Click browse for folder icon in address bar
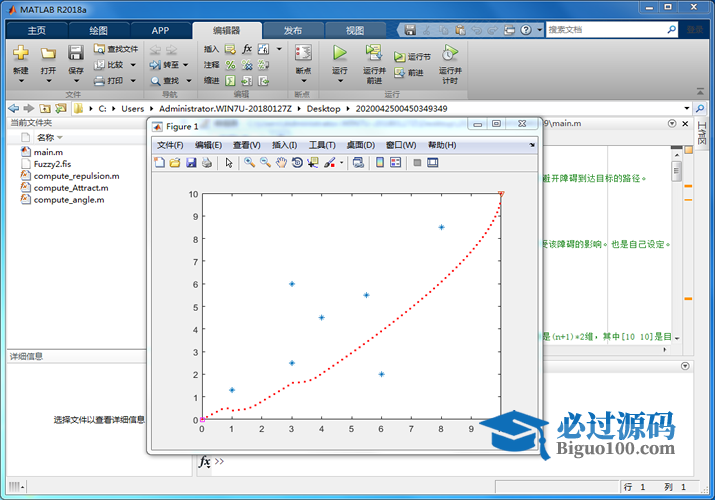 point(60,108)
